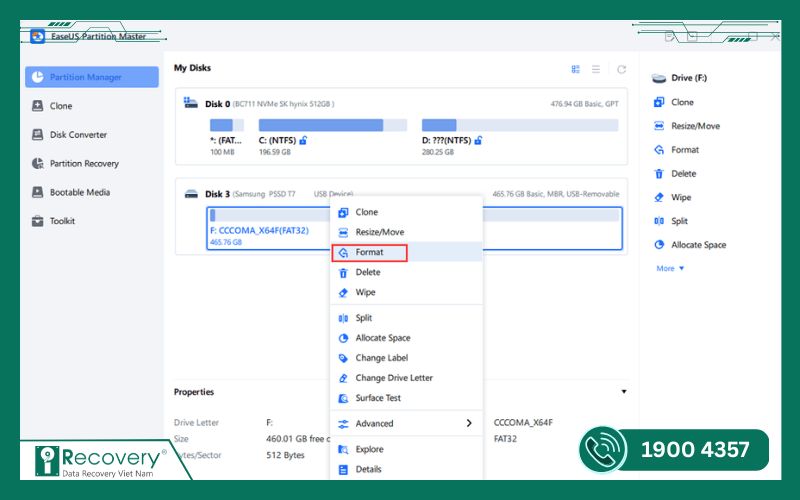Select the C: (NTFS) partition bar

tap(333, 125)
